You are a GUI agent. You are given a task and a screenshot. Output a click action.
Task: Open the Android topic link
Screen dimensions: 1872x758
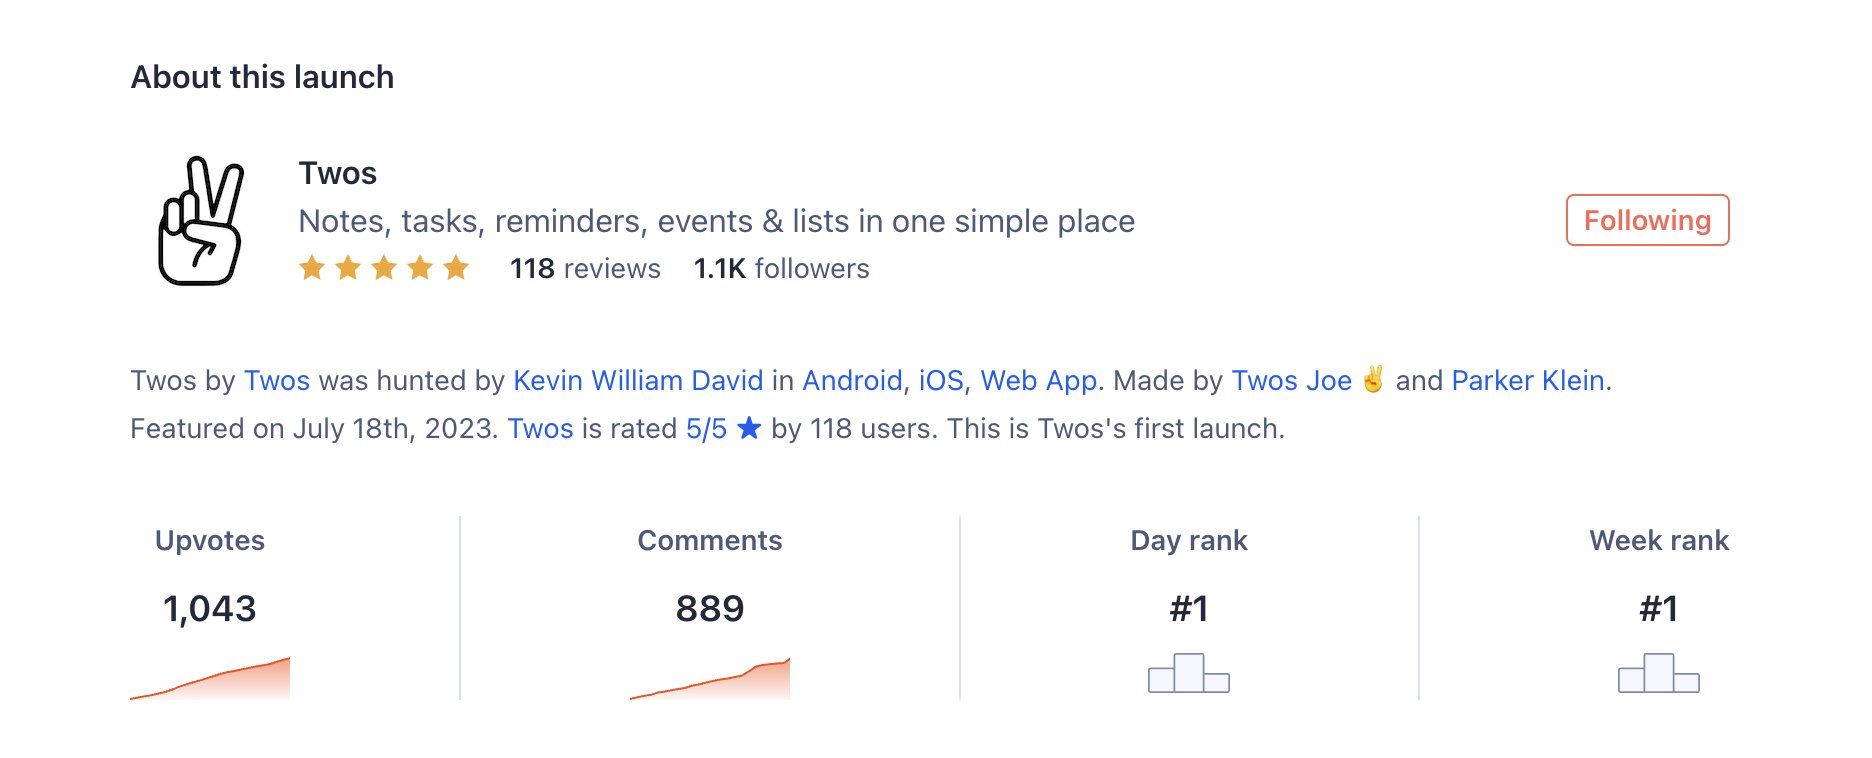[852, 380]
